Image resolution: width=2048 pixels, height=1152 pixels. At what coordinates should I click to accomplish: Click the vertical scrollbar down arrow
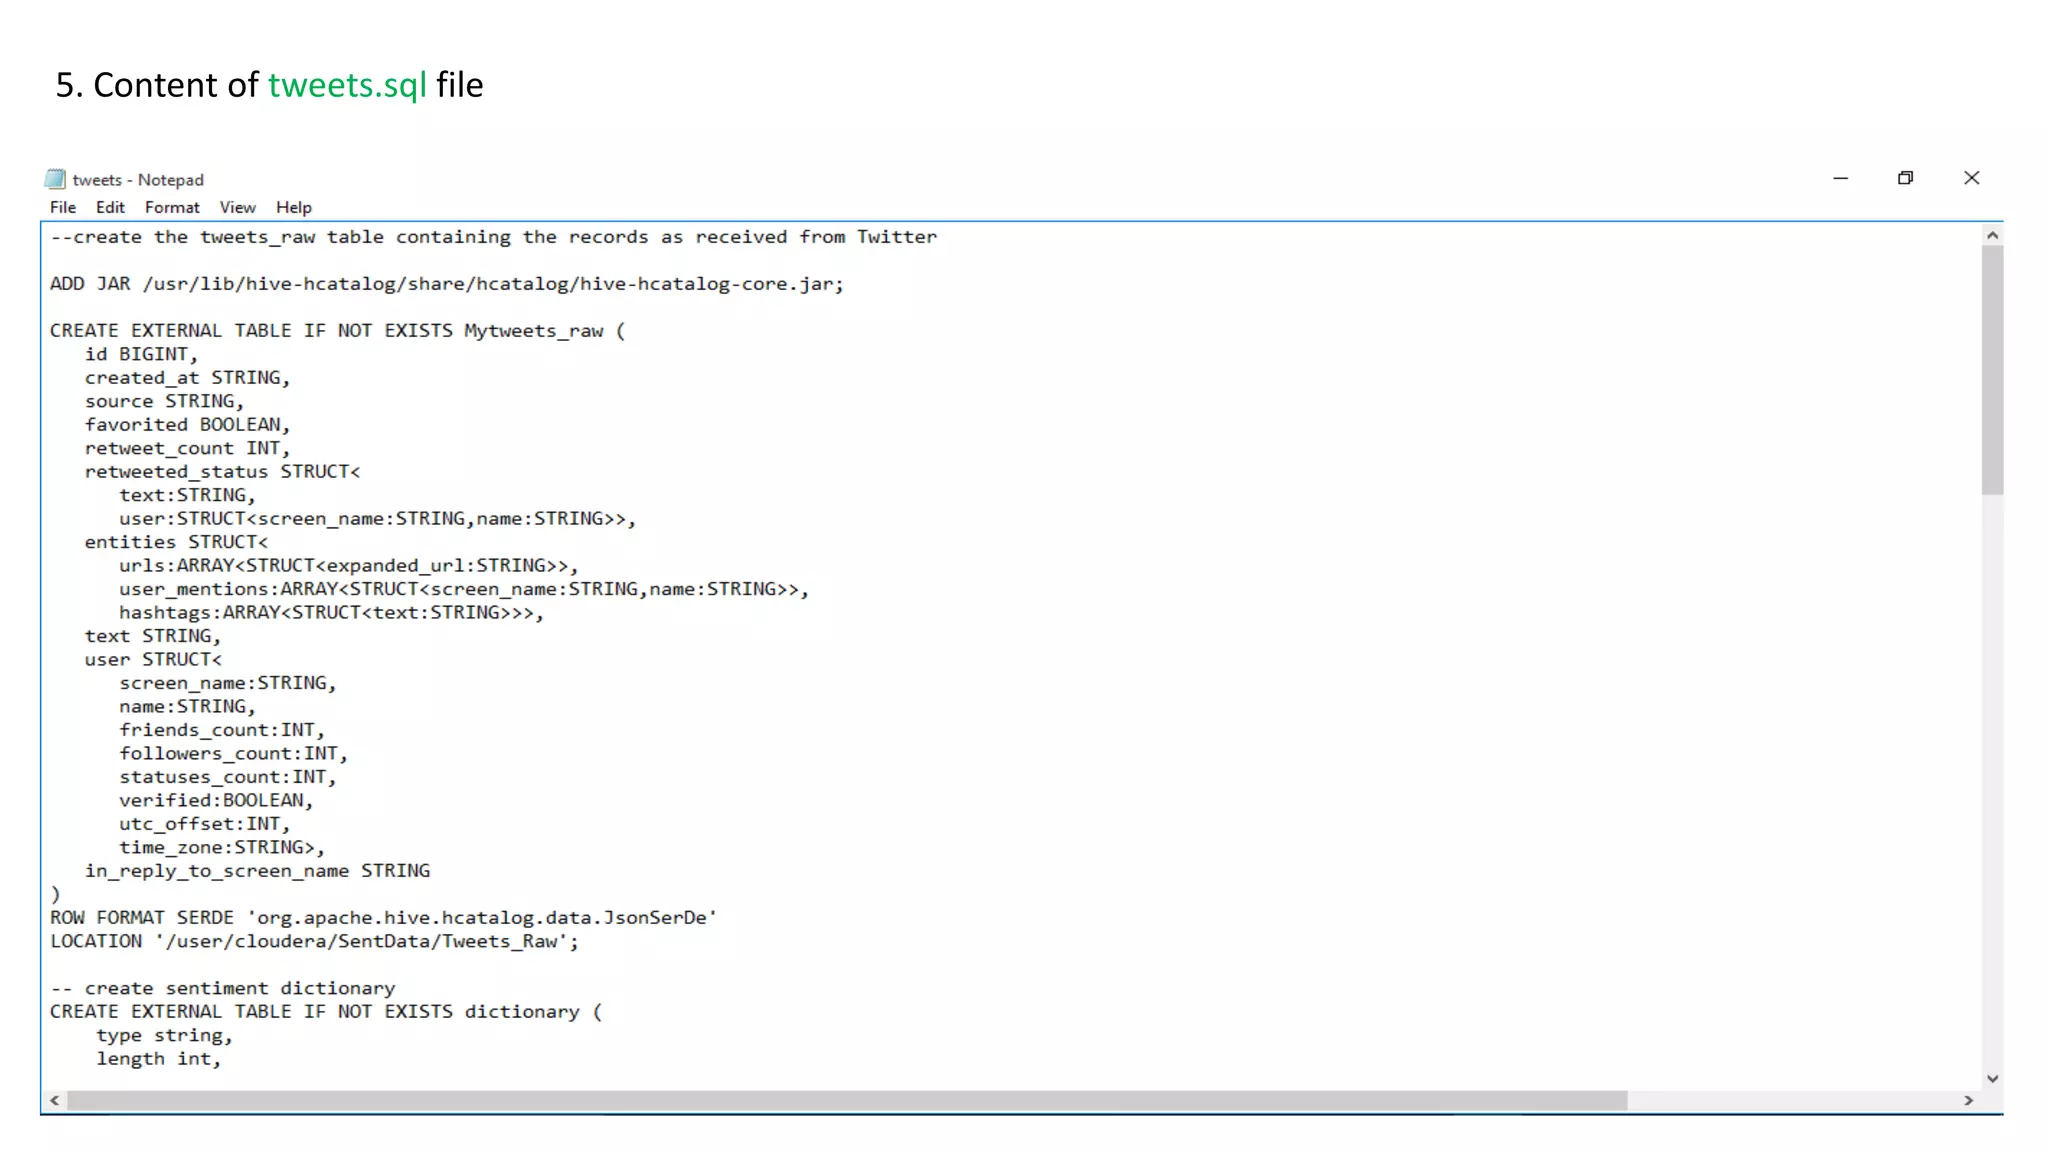click(1992, 1078)
